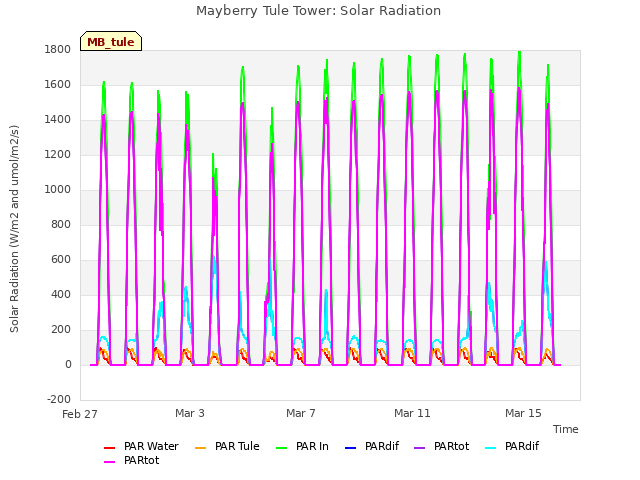Click the 1800 y-axis tick label
Image resolution: width=640 pixels, height=480 pixels.
58,49
